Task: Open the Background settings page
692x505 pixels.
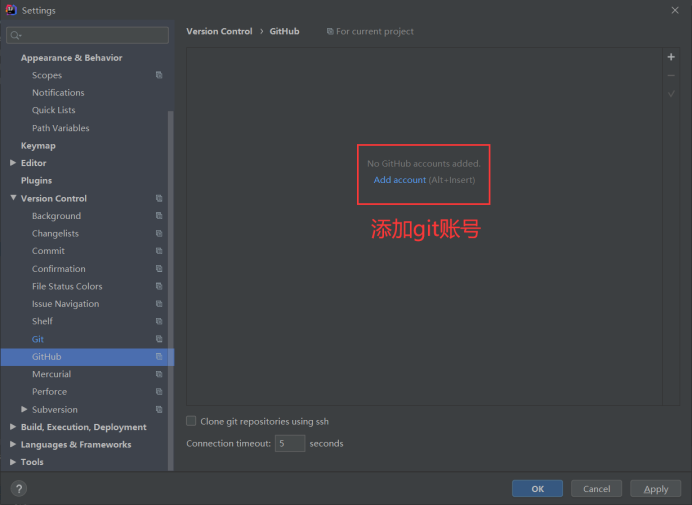Action: [56, 216]
